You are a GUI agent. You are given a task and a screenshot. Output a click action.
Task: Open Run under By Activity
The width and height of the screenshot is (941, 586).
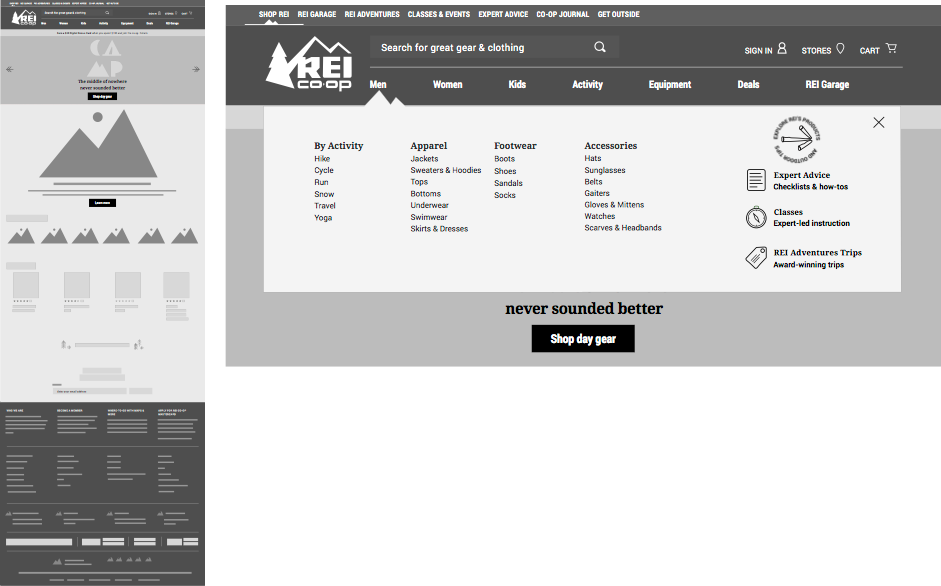(x=322, y=183)
